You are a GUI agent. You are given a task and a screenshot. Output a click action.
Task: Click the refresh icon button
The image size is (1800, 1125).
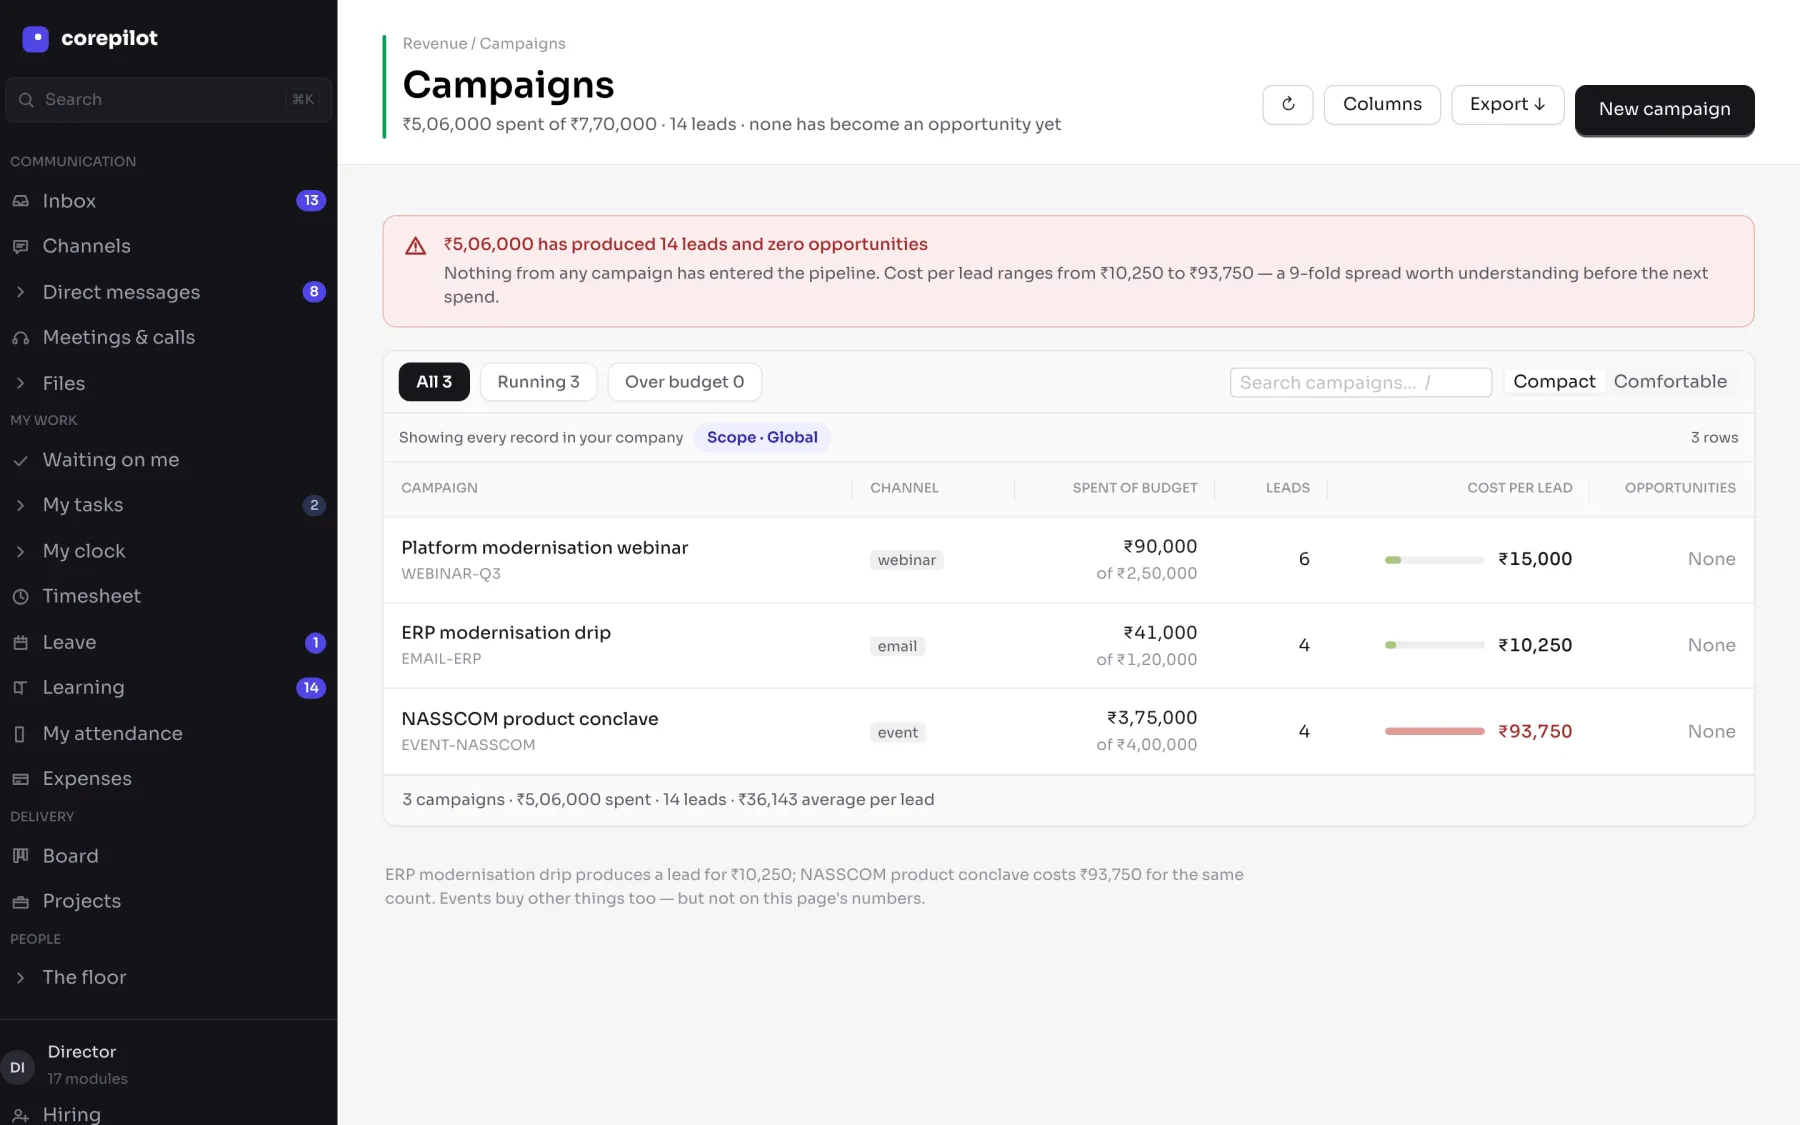coord(1288,105)
